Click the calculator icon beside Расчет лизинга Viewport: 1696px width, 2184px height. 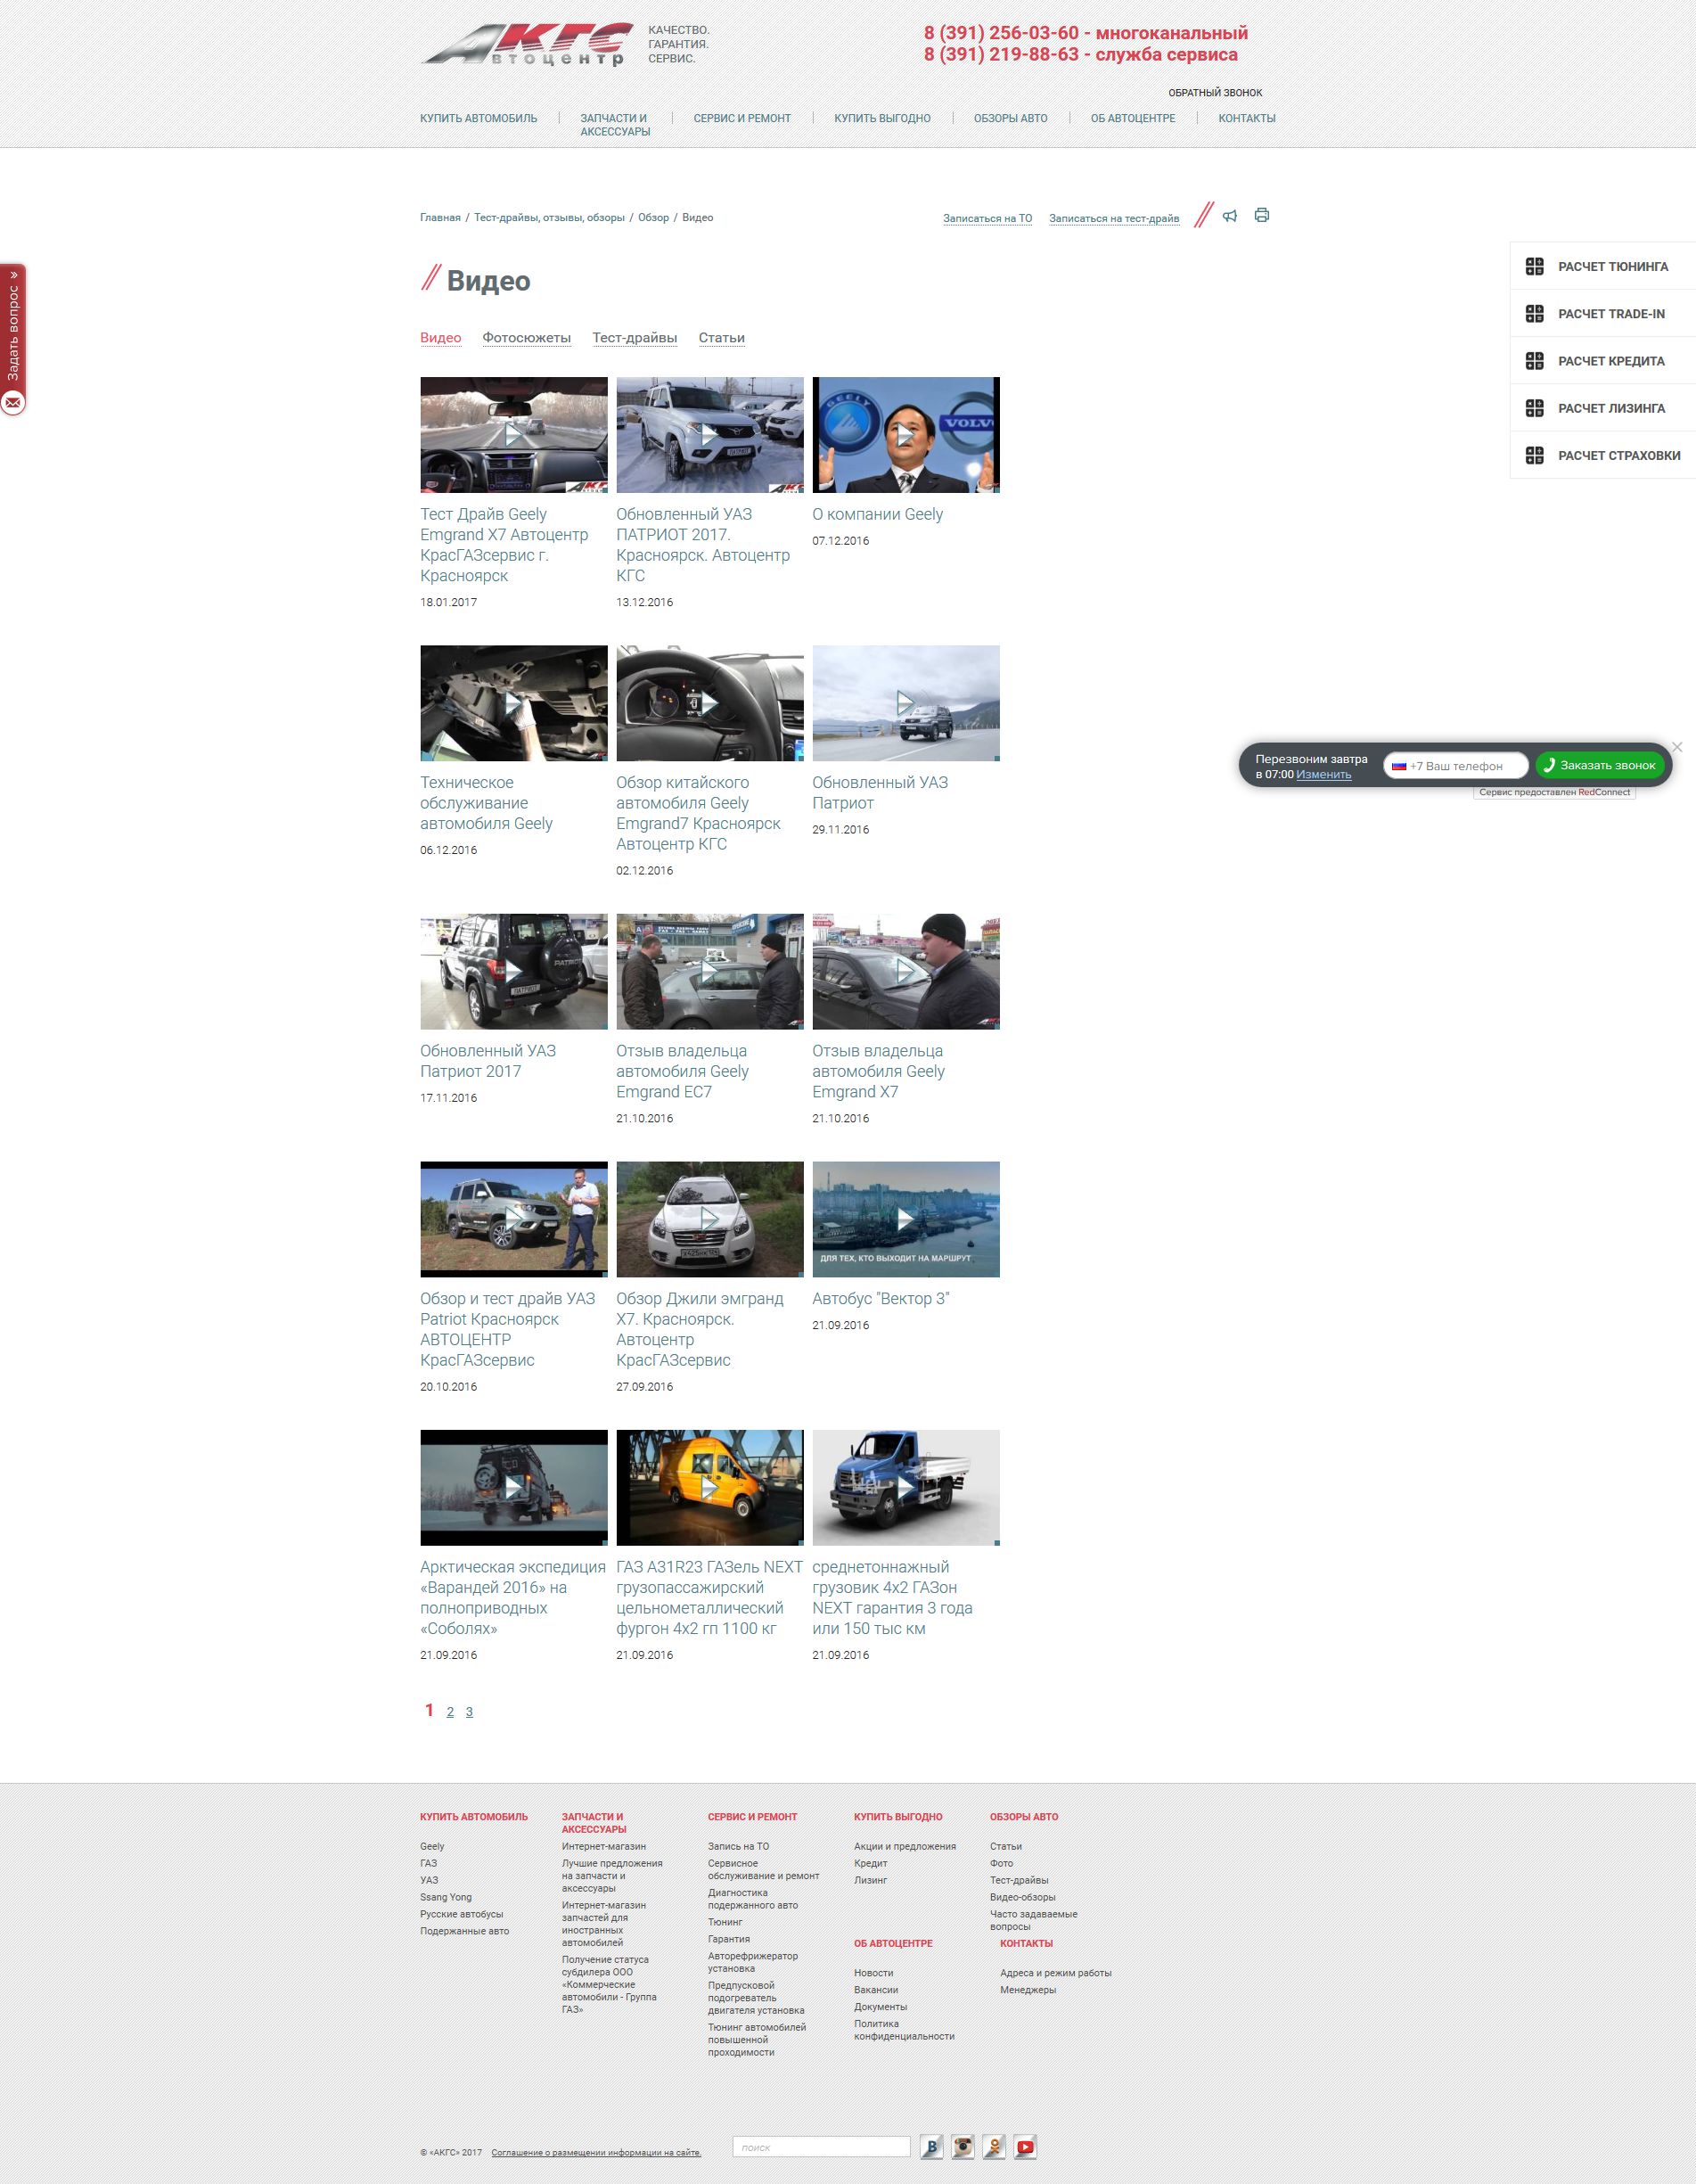(x=1535, y=408)
